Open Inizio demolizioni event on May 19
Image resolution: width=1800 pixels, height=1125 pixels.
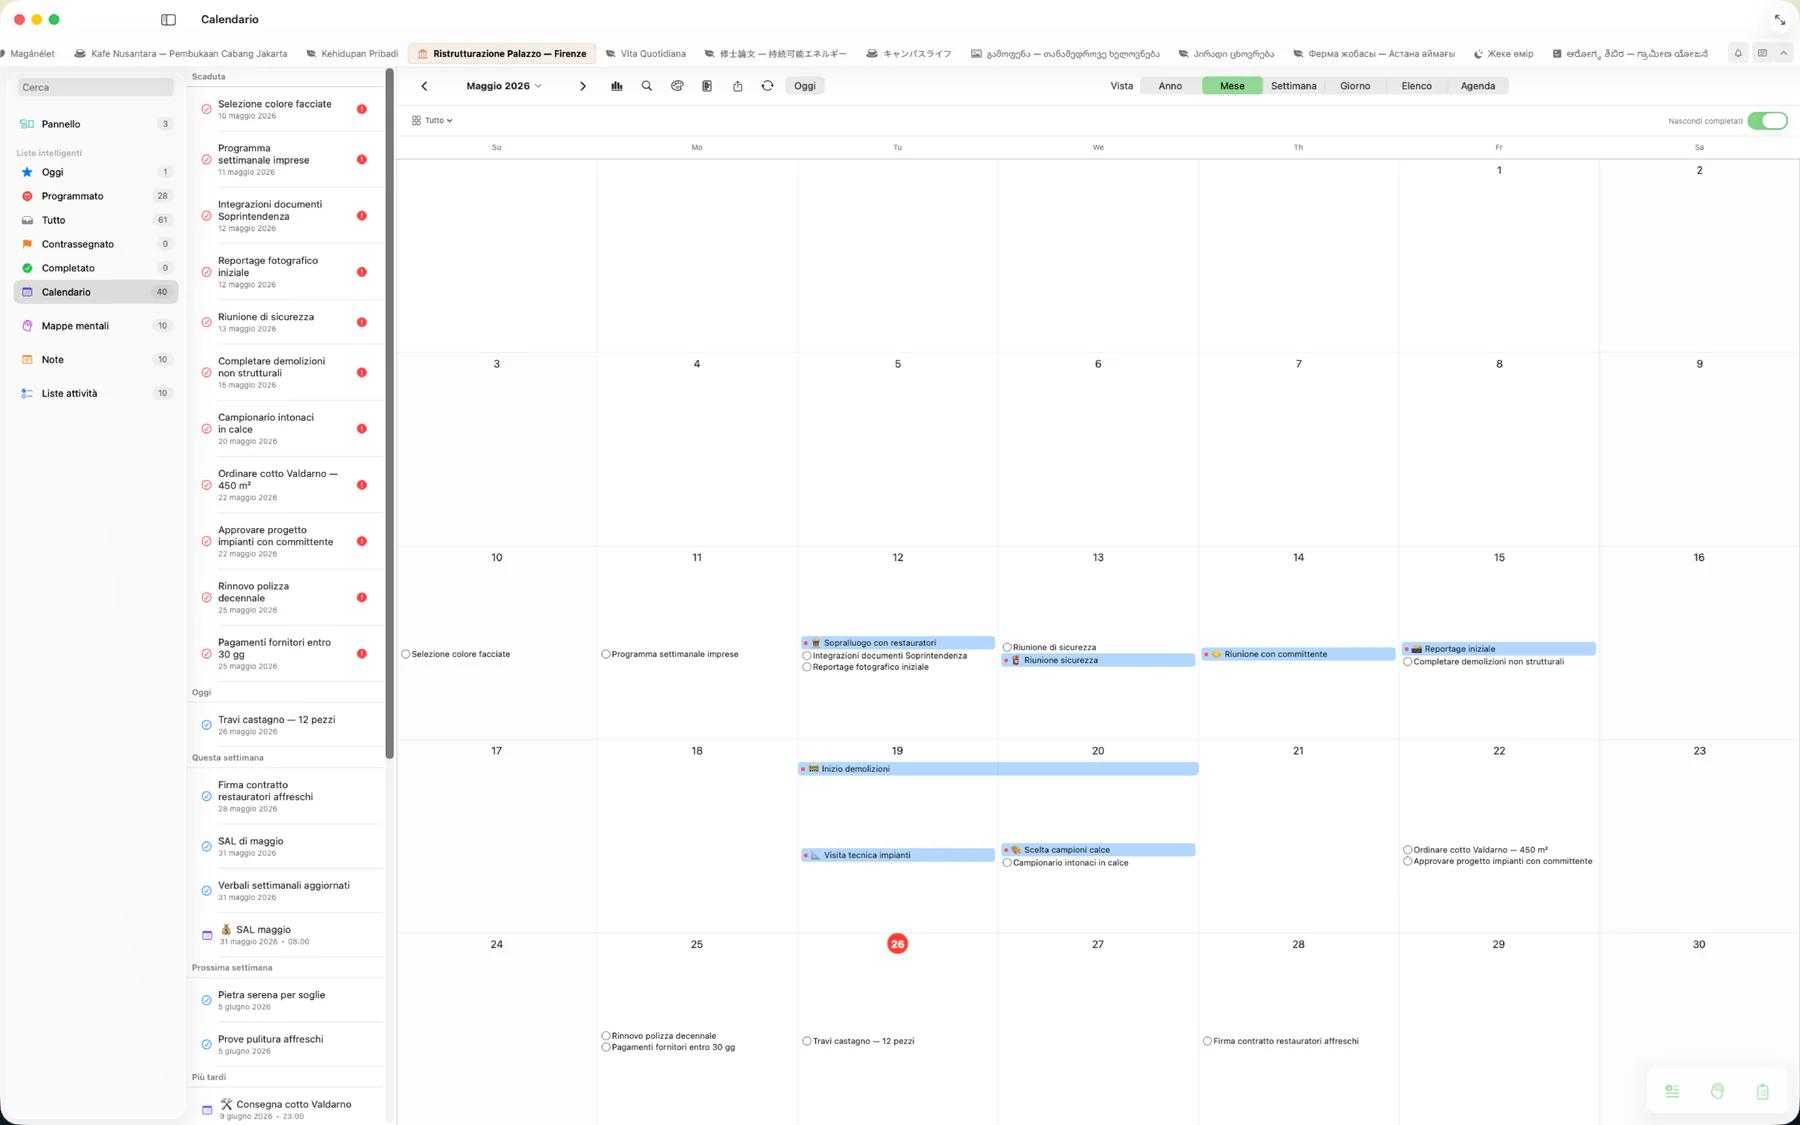[x=998, y=769]
